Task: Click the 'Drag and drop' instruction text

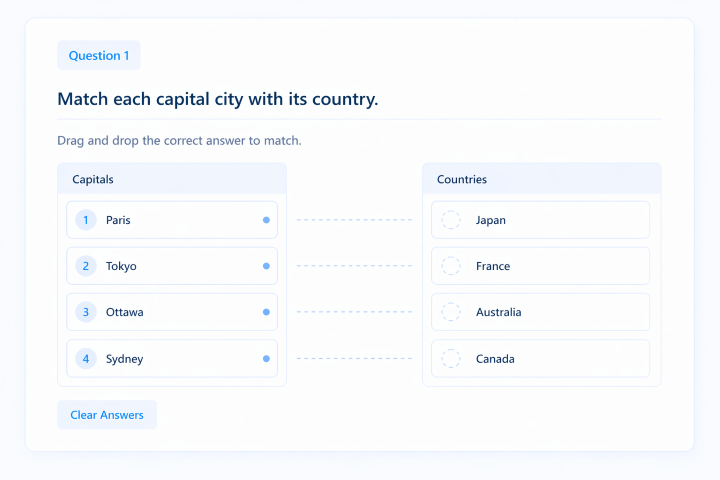Action: (x=179, y=141)
